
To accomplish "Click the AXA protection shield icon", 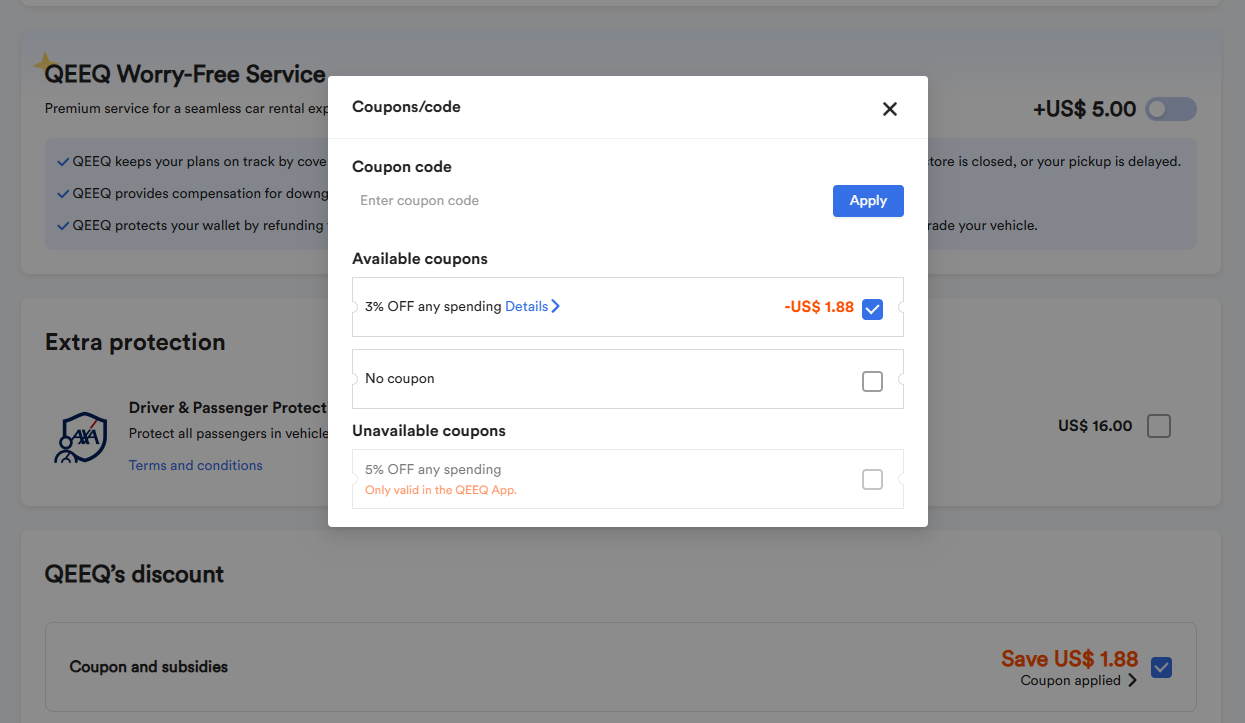I will (x=80, y=436).
